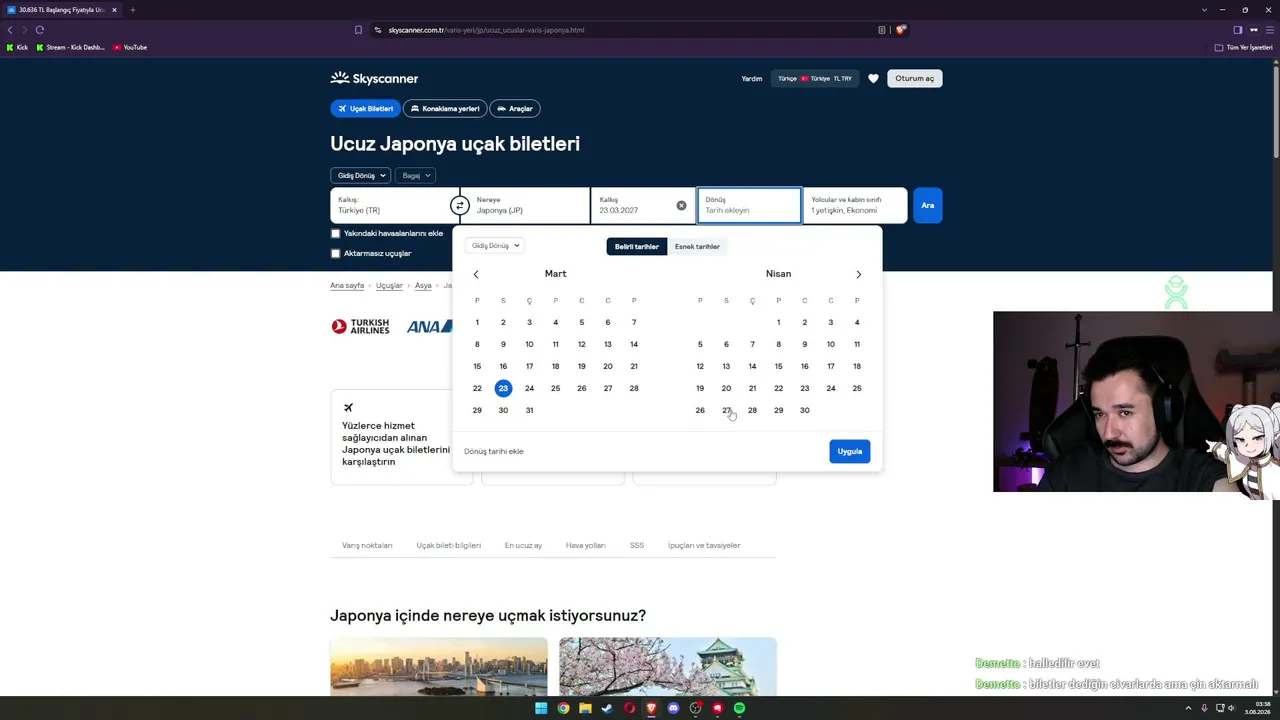
Task: Reload the page with the refresh icon
Action: pos(40,30)
